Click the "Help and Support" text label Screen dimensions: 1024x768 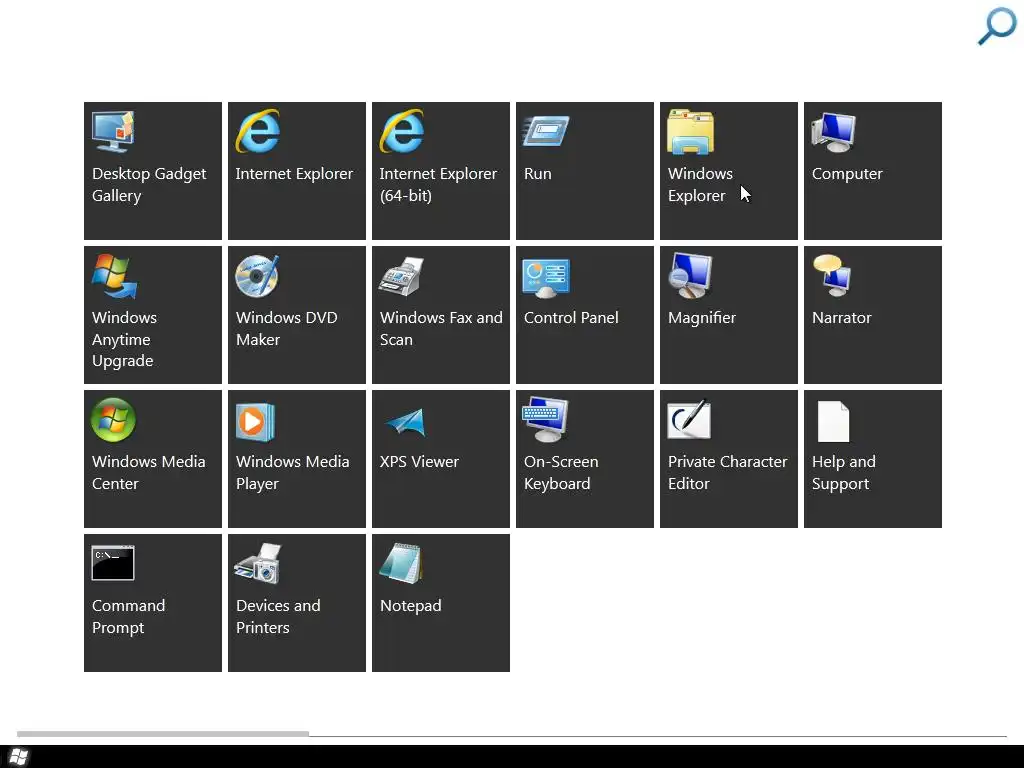(844, 473)
